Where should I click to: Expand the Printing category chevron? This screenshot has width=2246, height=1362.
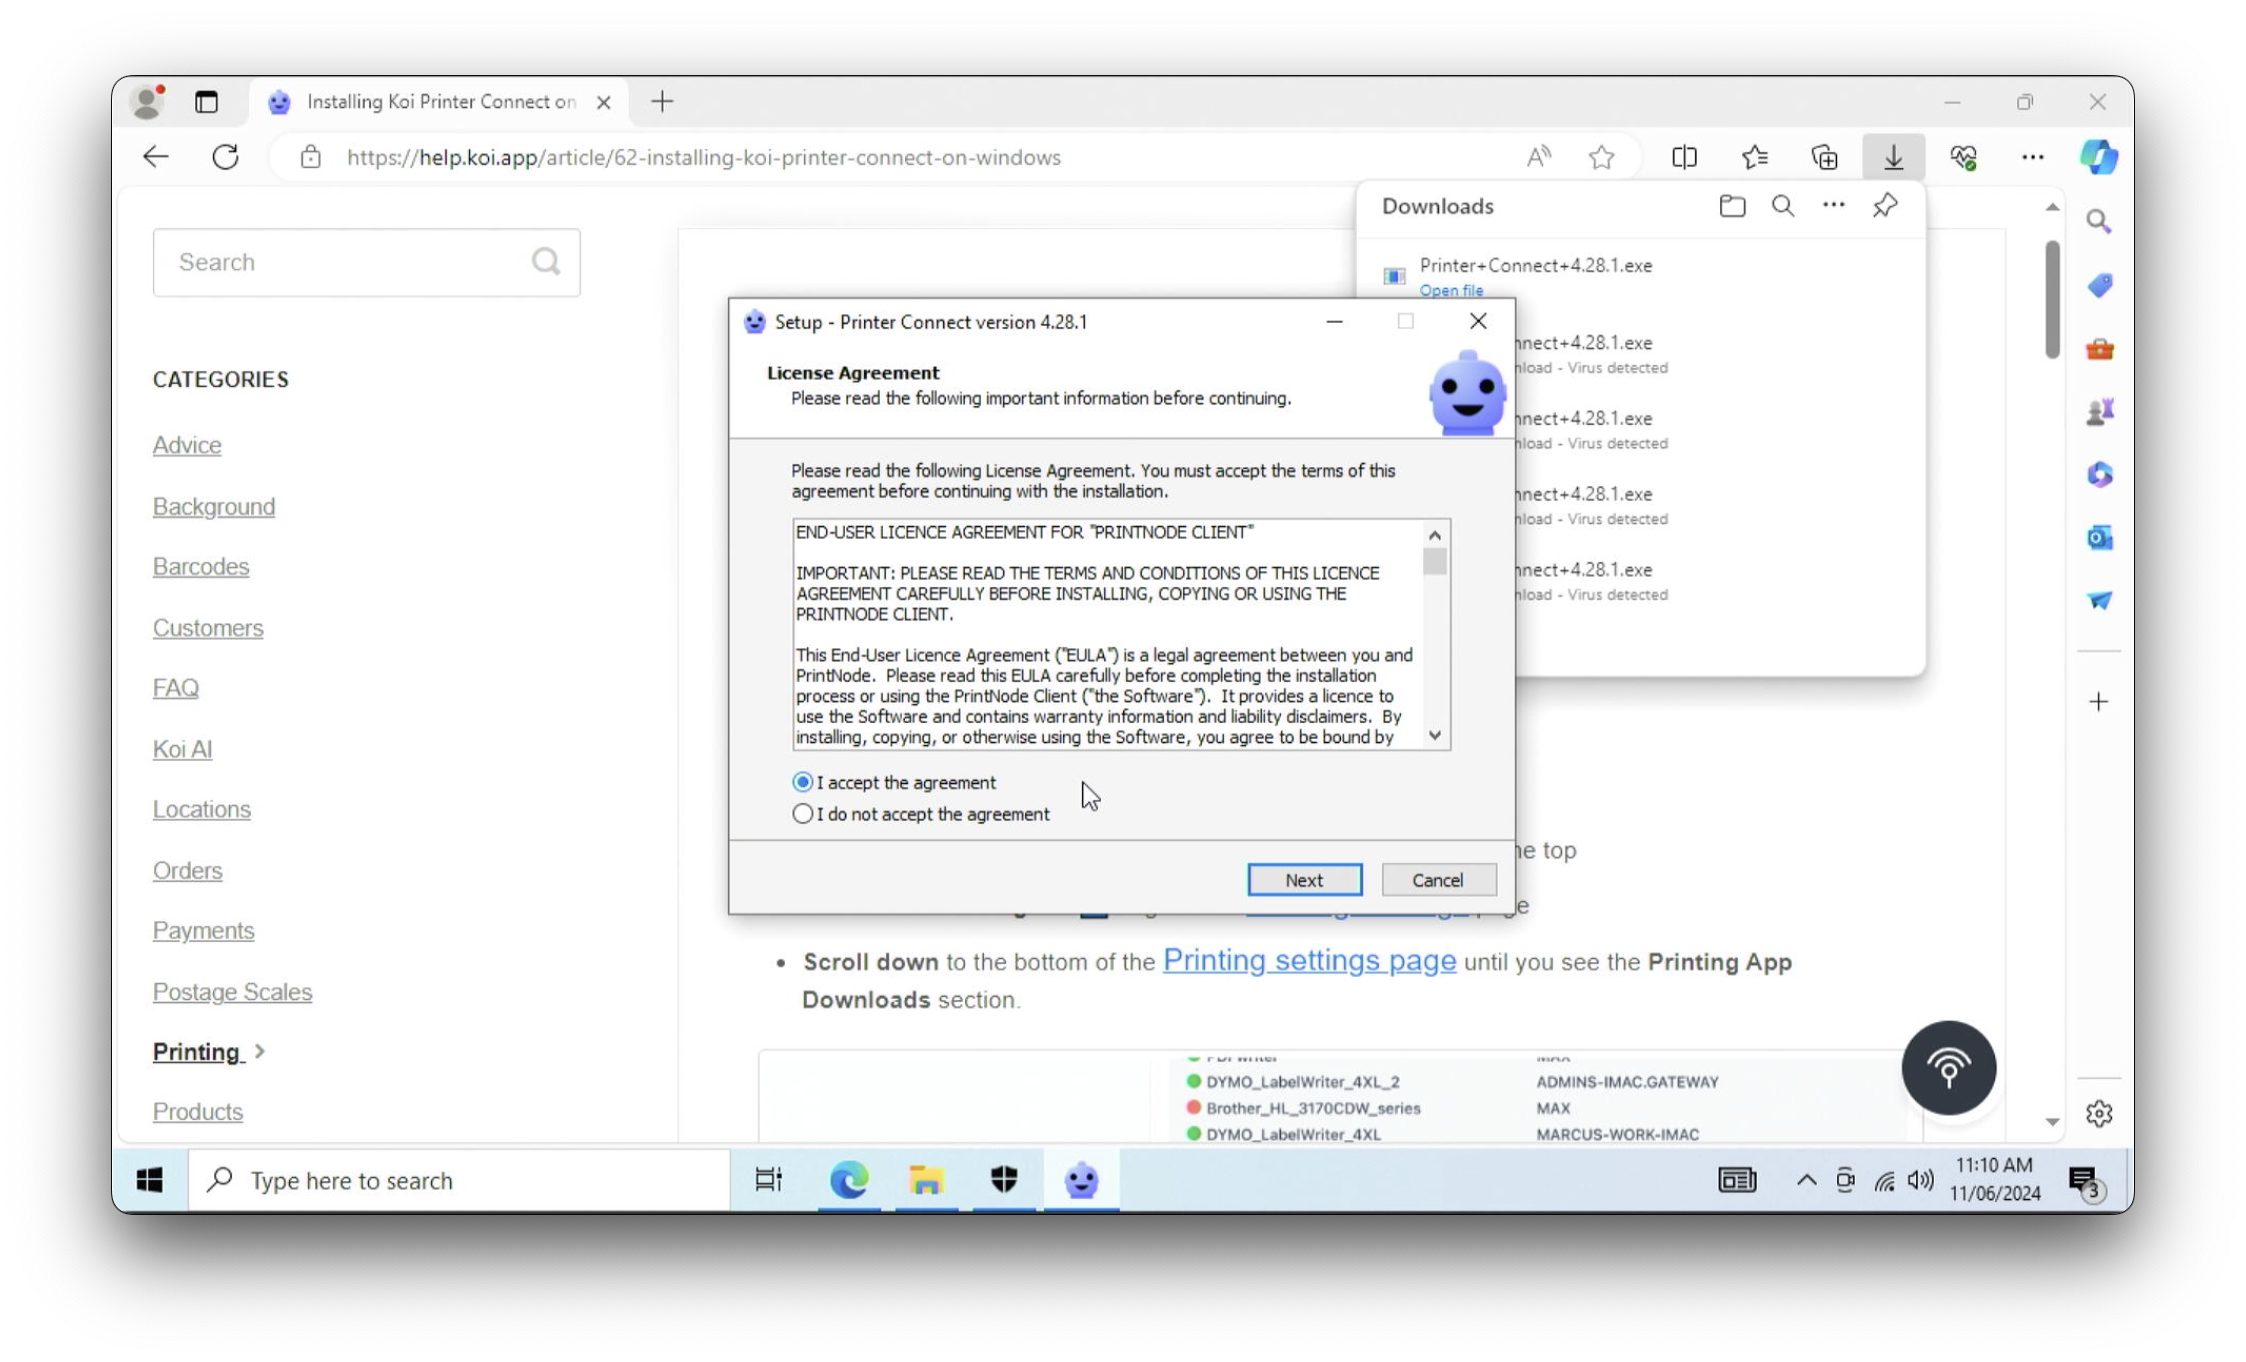[x=260, y=1051]
